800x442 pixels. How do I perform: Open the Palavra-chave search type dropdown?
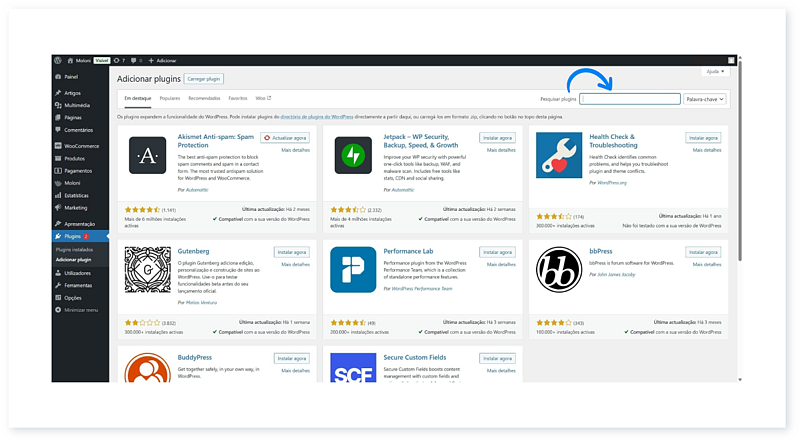click(x=705, y=99)
